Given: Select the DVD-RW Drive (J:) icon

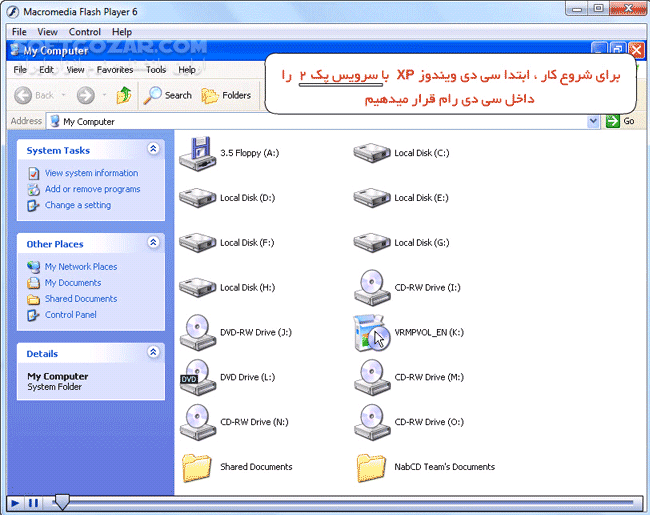Looking at the screenshot, I should [x=198, y=332].
